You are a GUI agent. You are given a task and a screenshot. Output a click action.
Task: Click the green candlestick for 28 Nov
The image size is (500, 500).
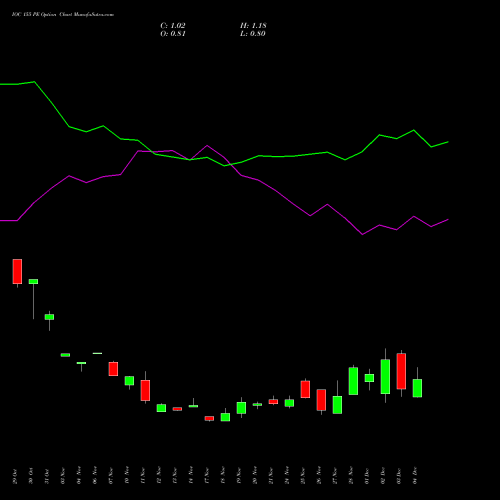pyautogui.click(x=353, y=381)
